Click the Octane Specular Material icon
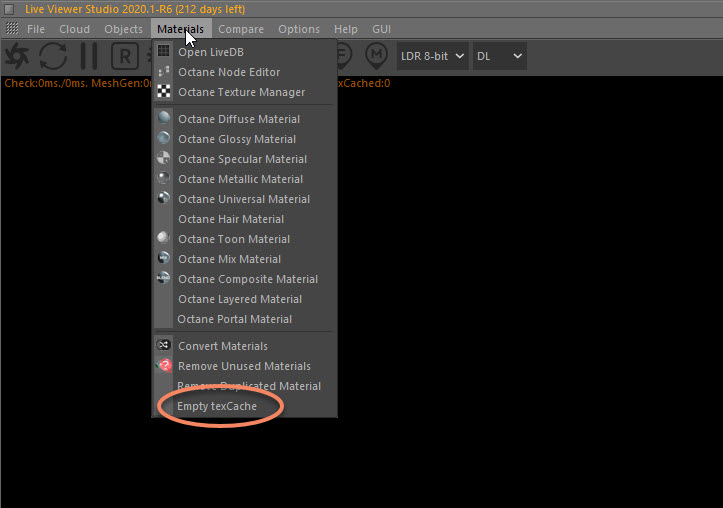 pyautogui.click(x=164, y=158)
